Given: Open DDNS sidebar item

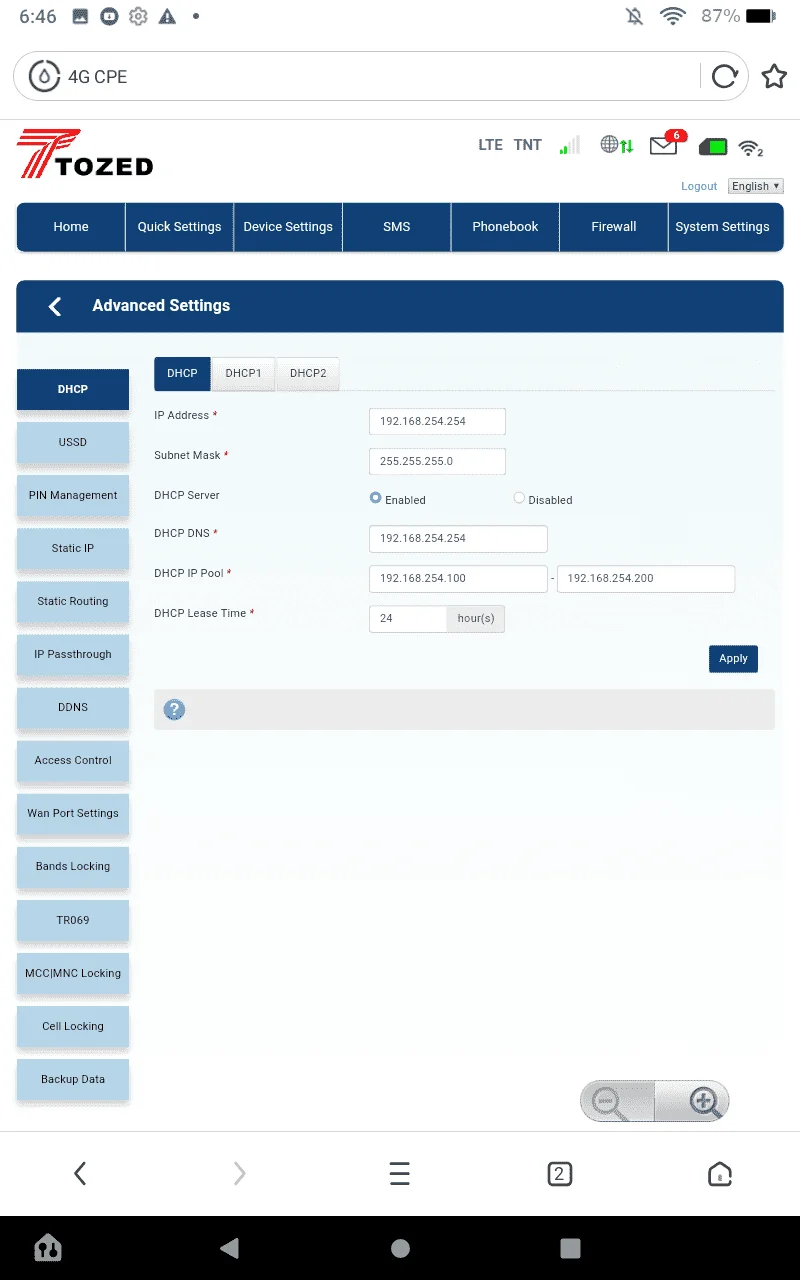Looking at the screenshot, I should pos(73,707).
